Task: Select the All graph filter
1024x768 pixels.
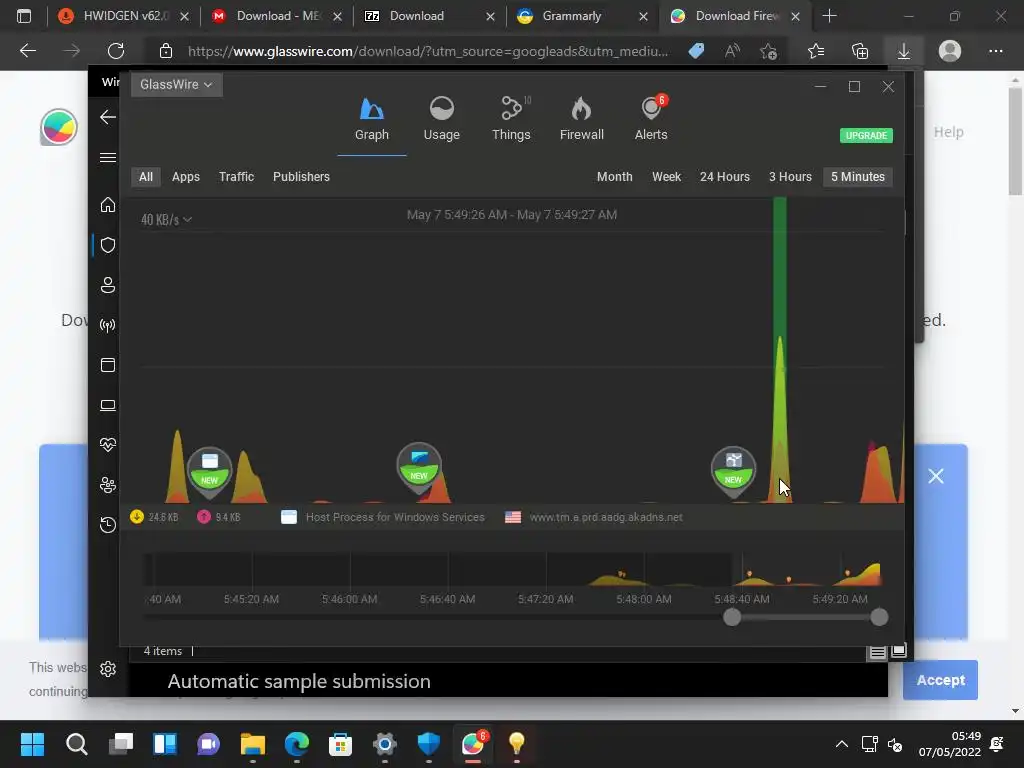Action: coord(146,176)
